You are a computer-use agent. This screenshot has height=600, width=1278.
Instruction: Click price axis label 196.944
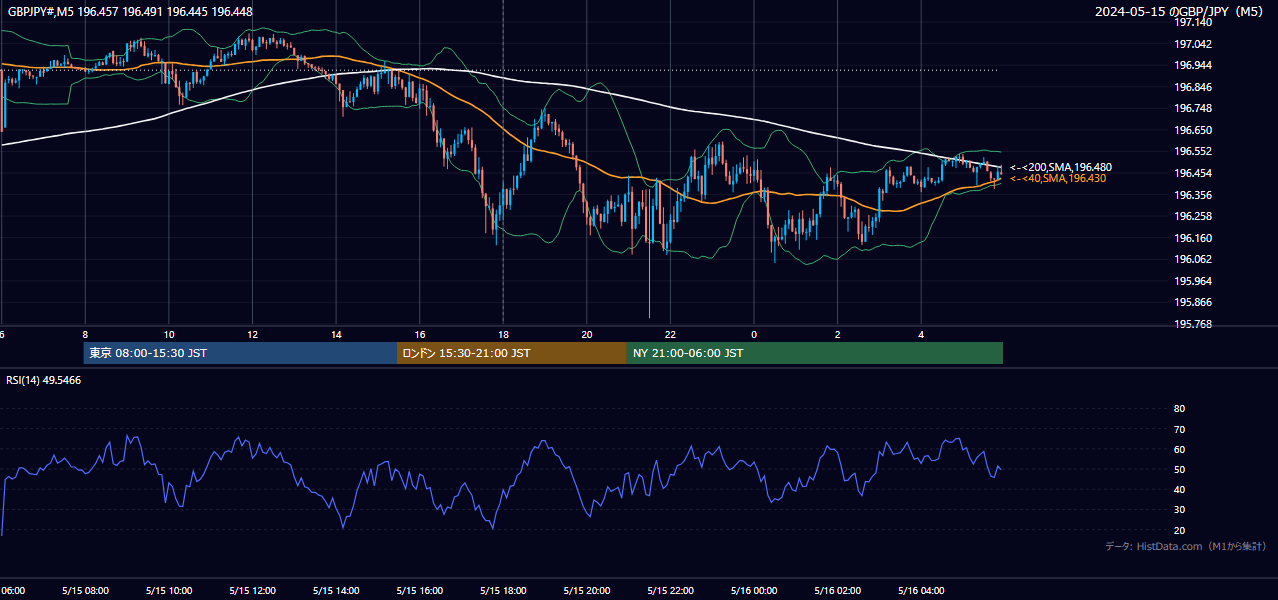[1193, 65]
